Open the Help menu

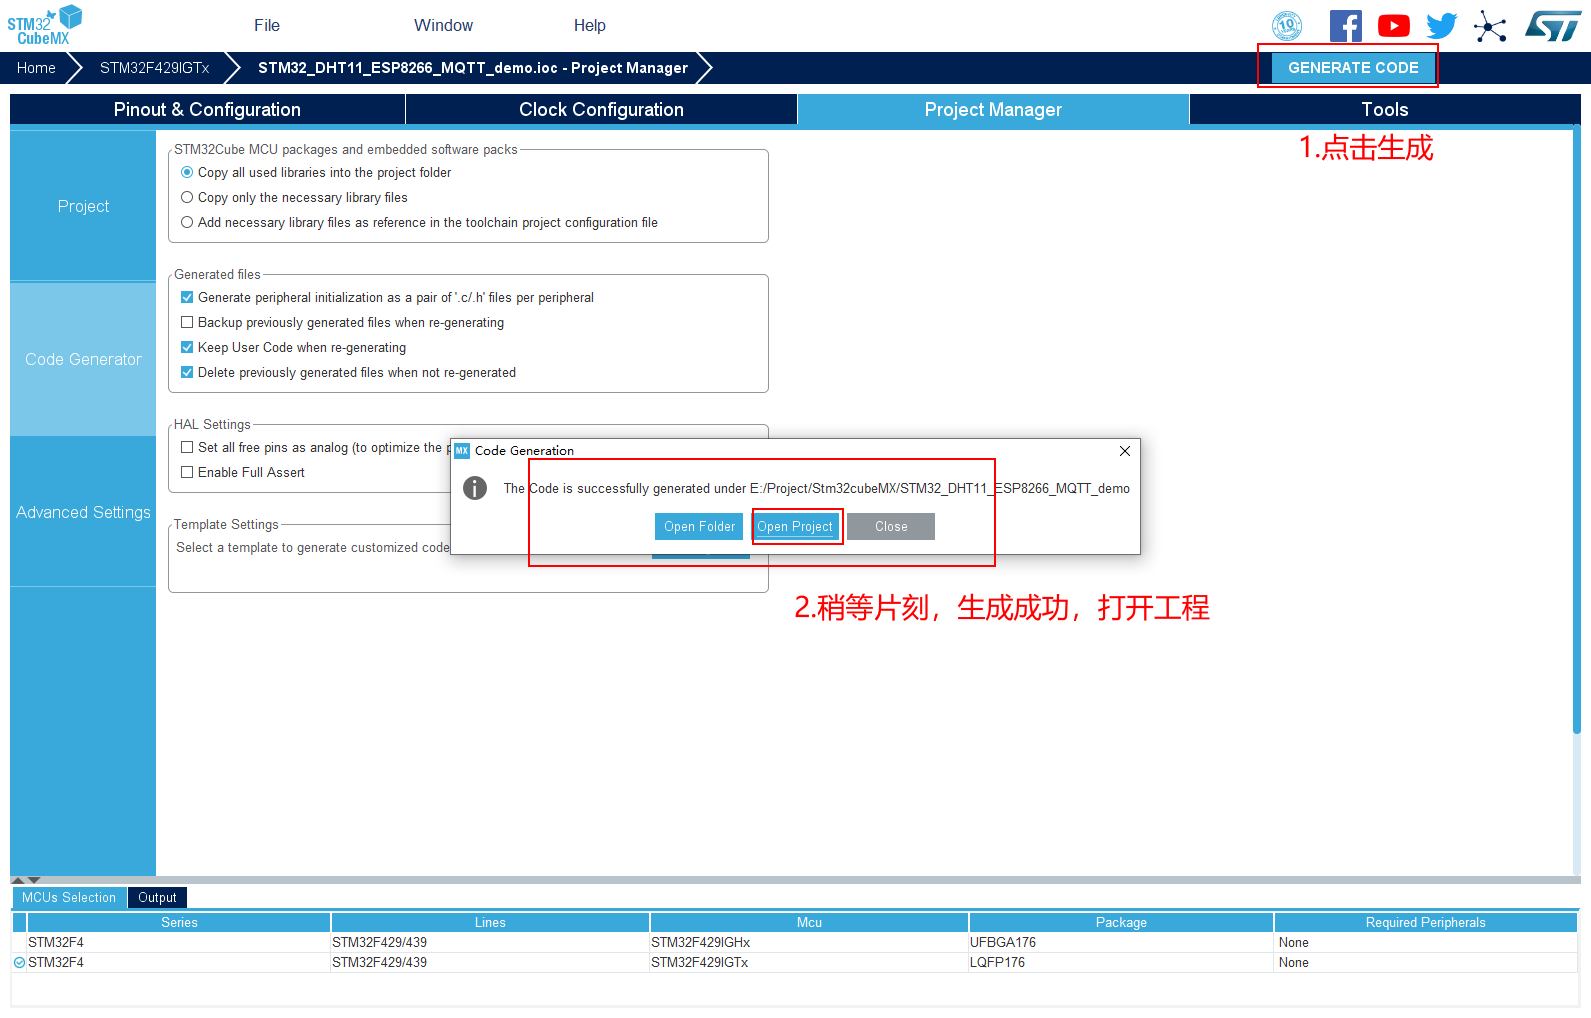point(590,26)
